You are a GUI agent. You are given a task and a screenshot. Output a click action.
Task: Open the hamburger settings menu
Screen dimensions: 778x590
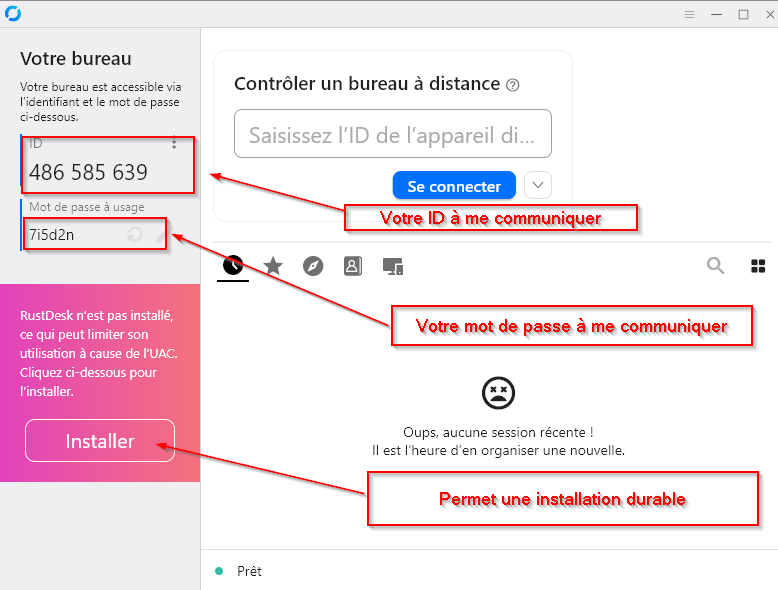[x=689, y=14]
